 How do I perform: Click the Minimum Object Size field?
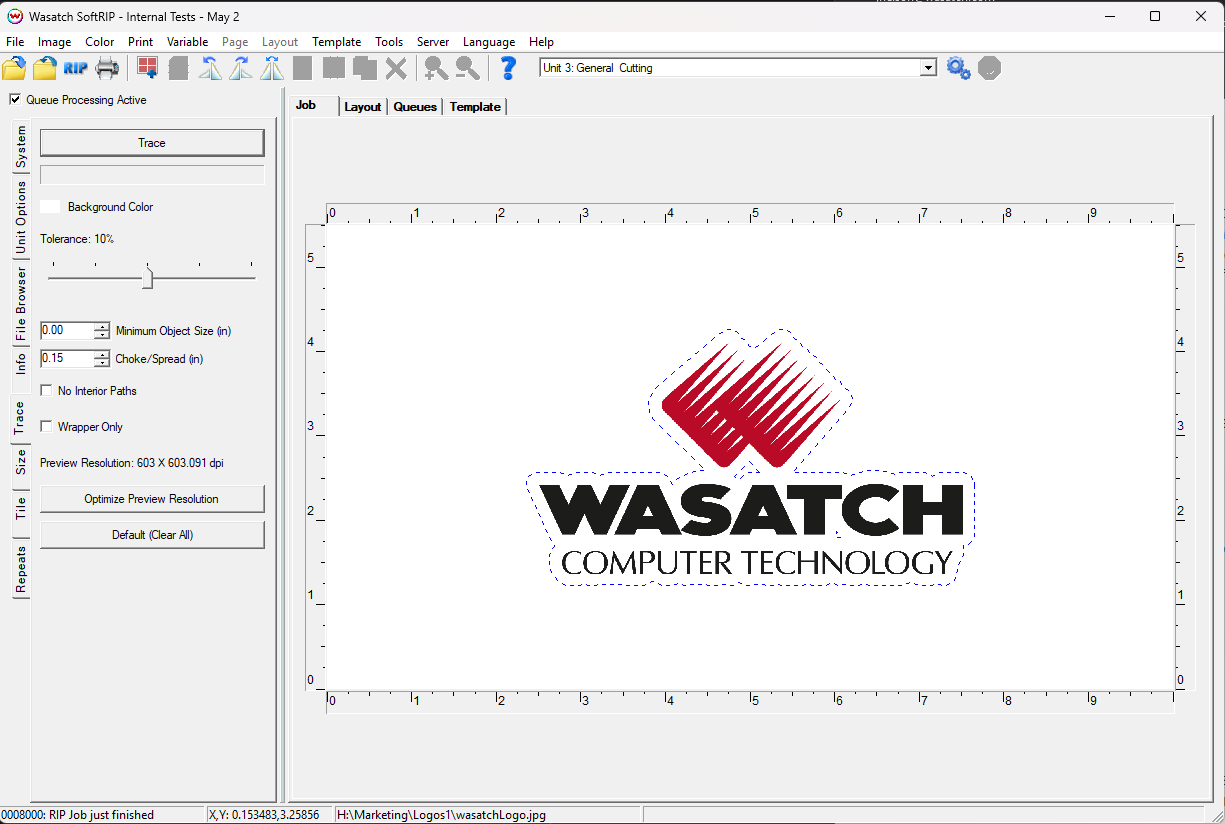coord(67,331)
